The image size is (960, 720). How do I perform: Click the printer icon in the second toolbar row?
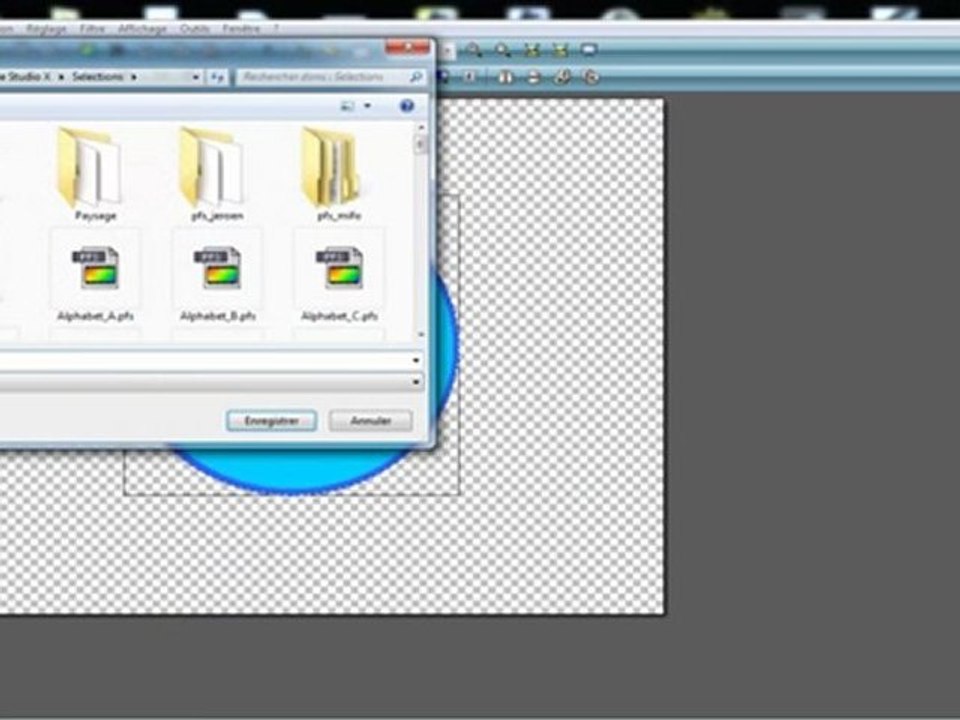pyautogui.click(x=534, y=77)
